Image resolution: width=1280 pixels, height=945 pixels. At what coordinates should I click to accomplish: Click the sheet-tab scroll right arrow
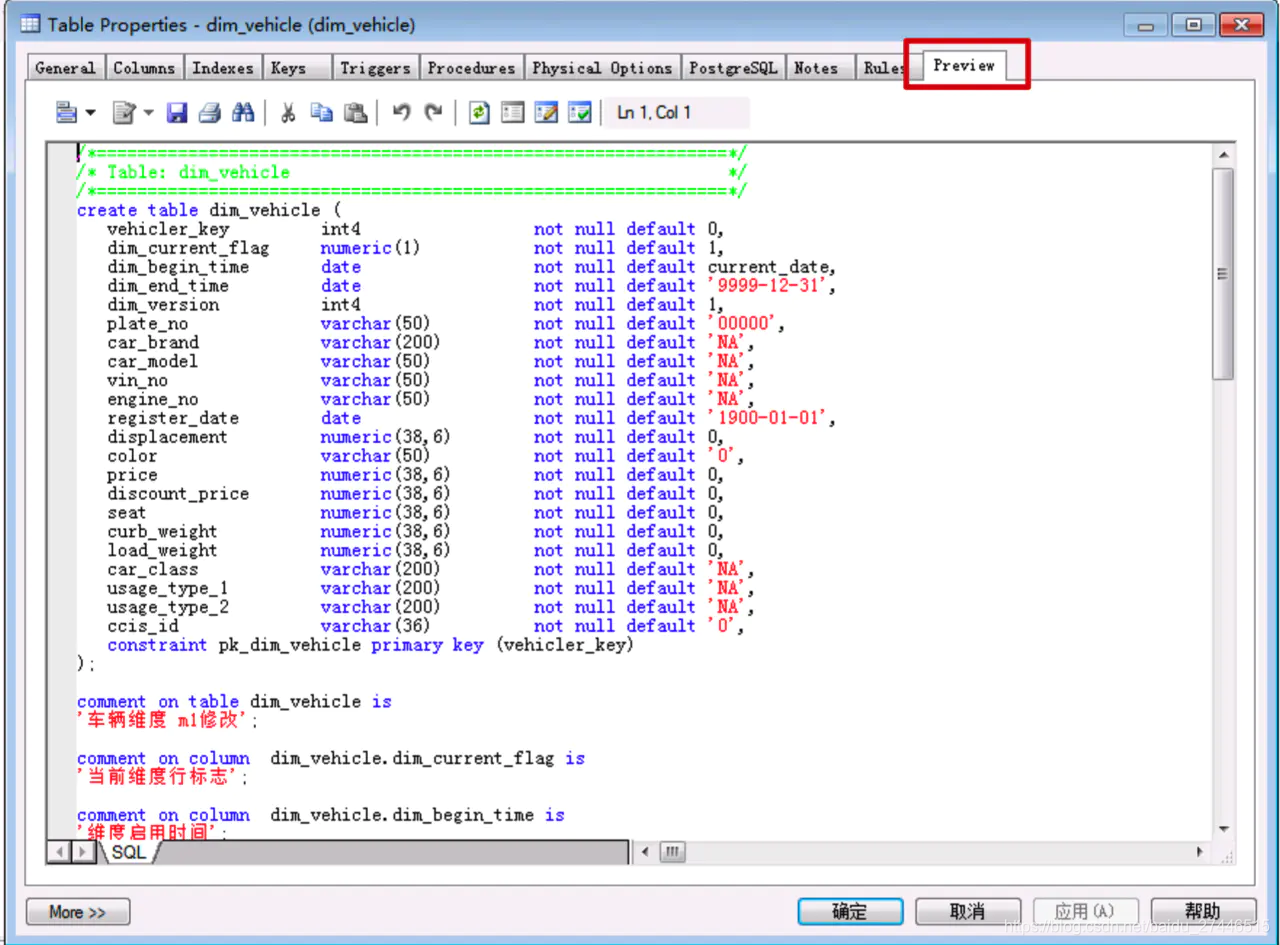[83, 852]
